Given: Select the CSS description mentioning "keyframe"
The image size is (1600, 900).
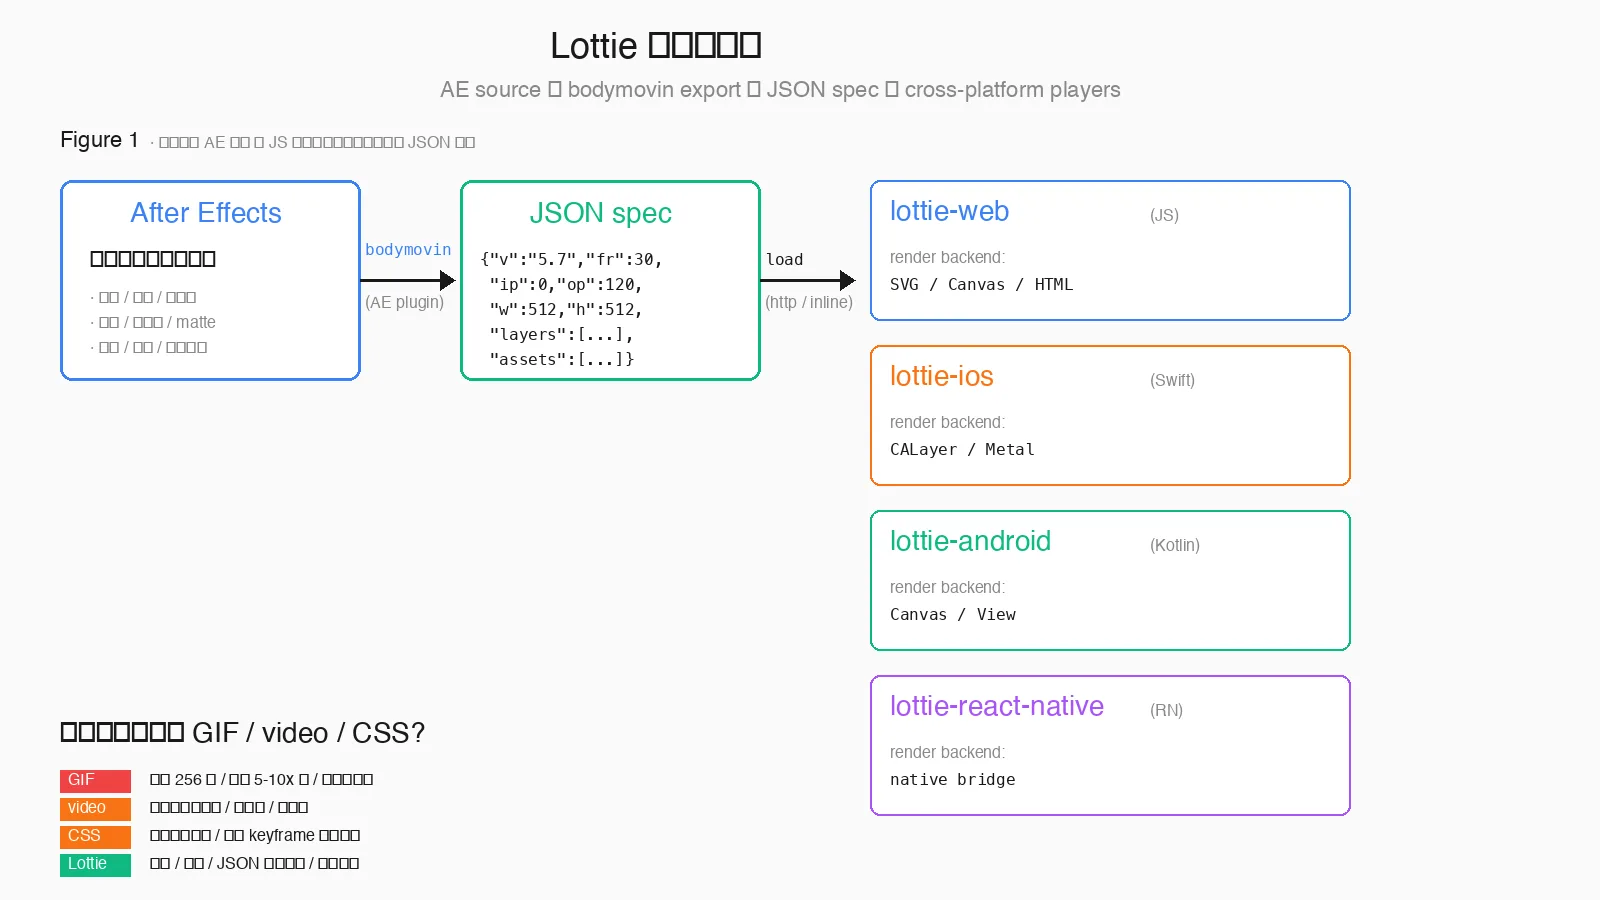Looking at the screenshot, I should (x=255, y=836).
